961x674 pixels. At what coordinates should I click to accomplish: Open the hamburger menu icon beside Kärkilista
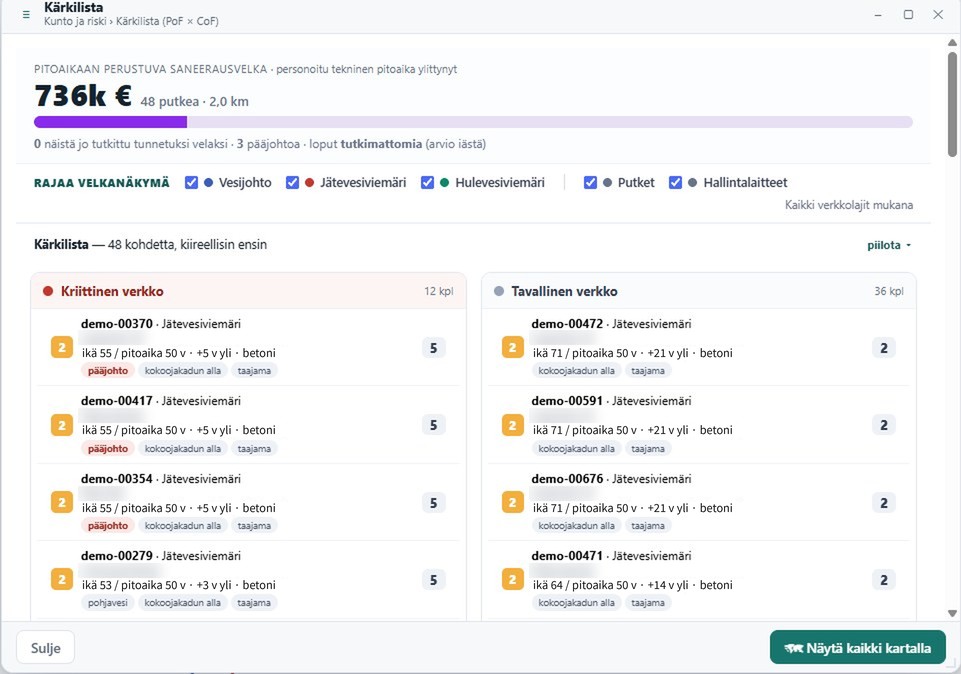coord(26,14)
